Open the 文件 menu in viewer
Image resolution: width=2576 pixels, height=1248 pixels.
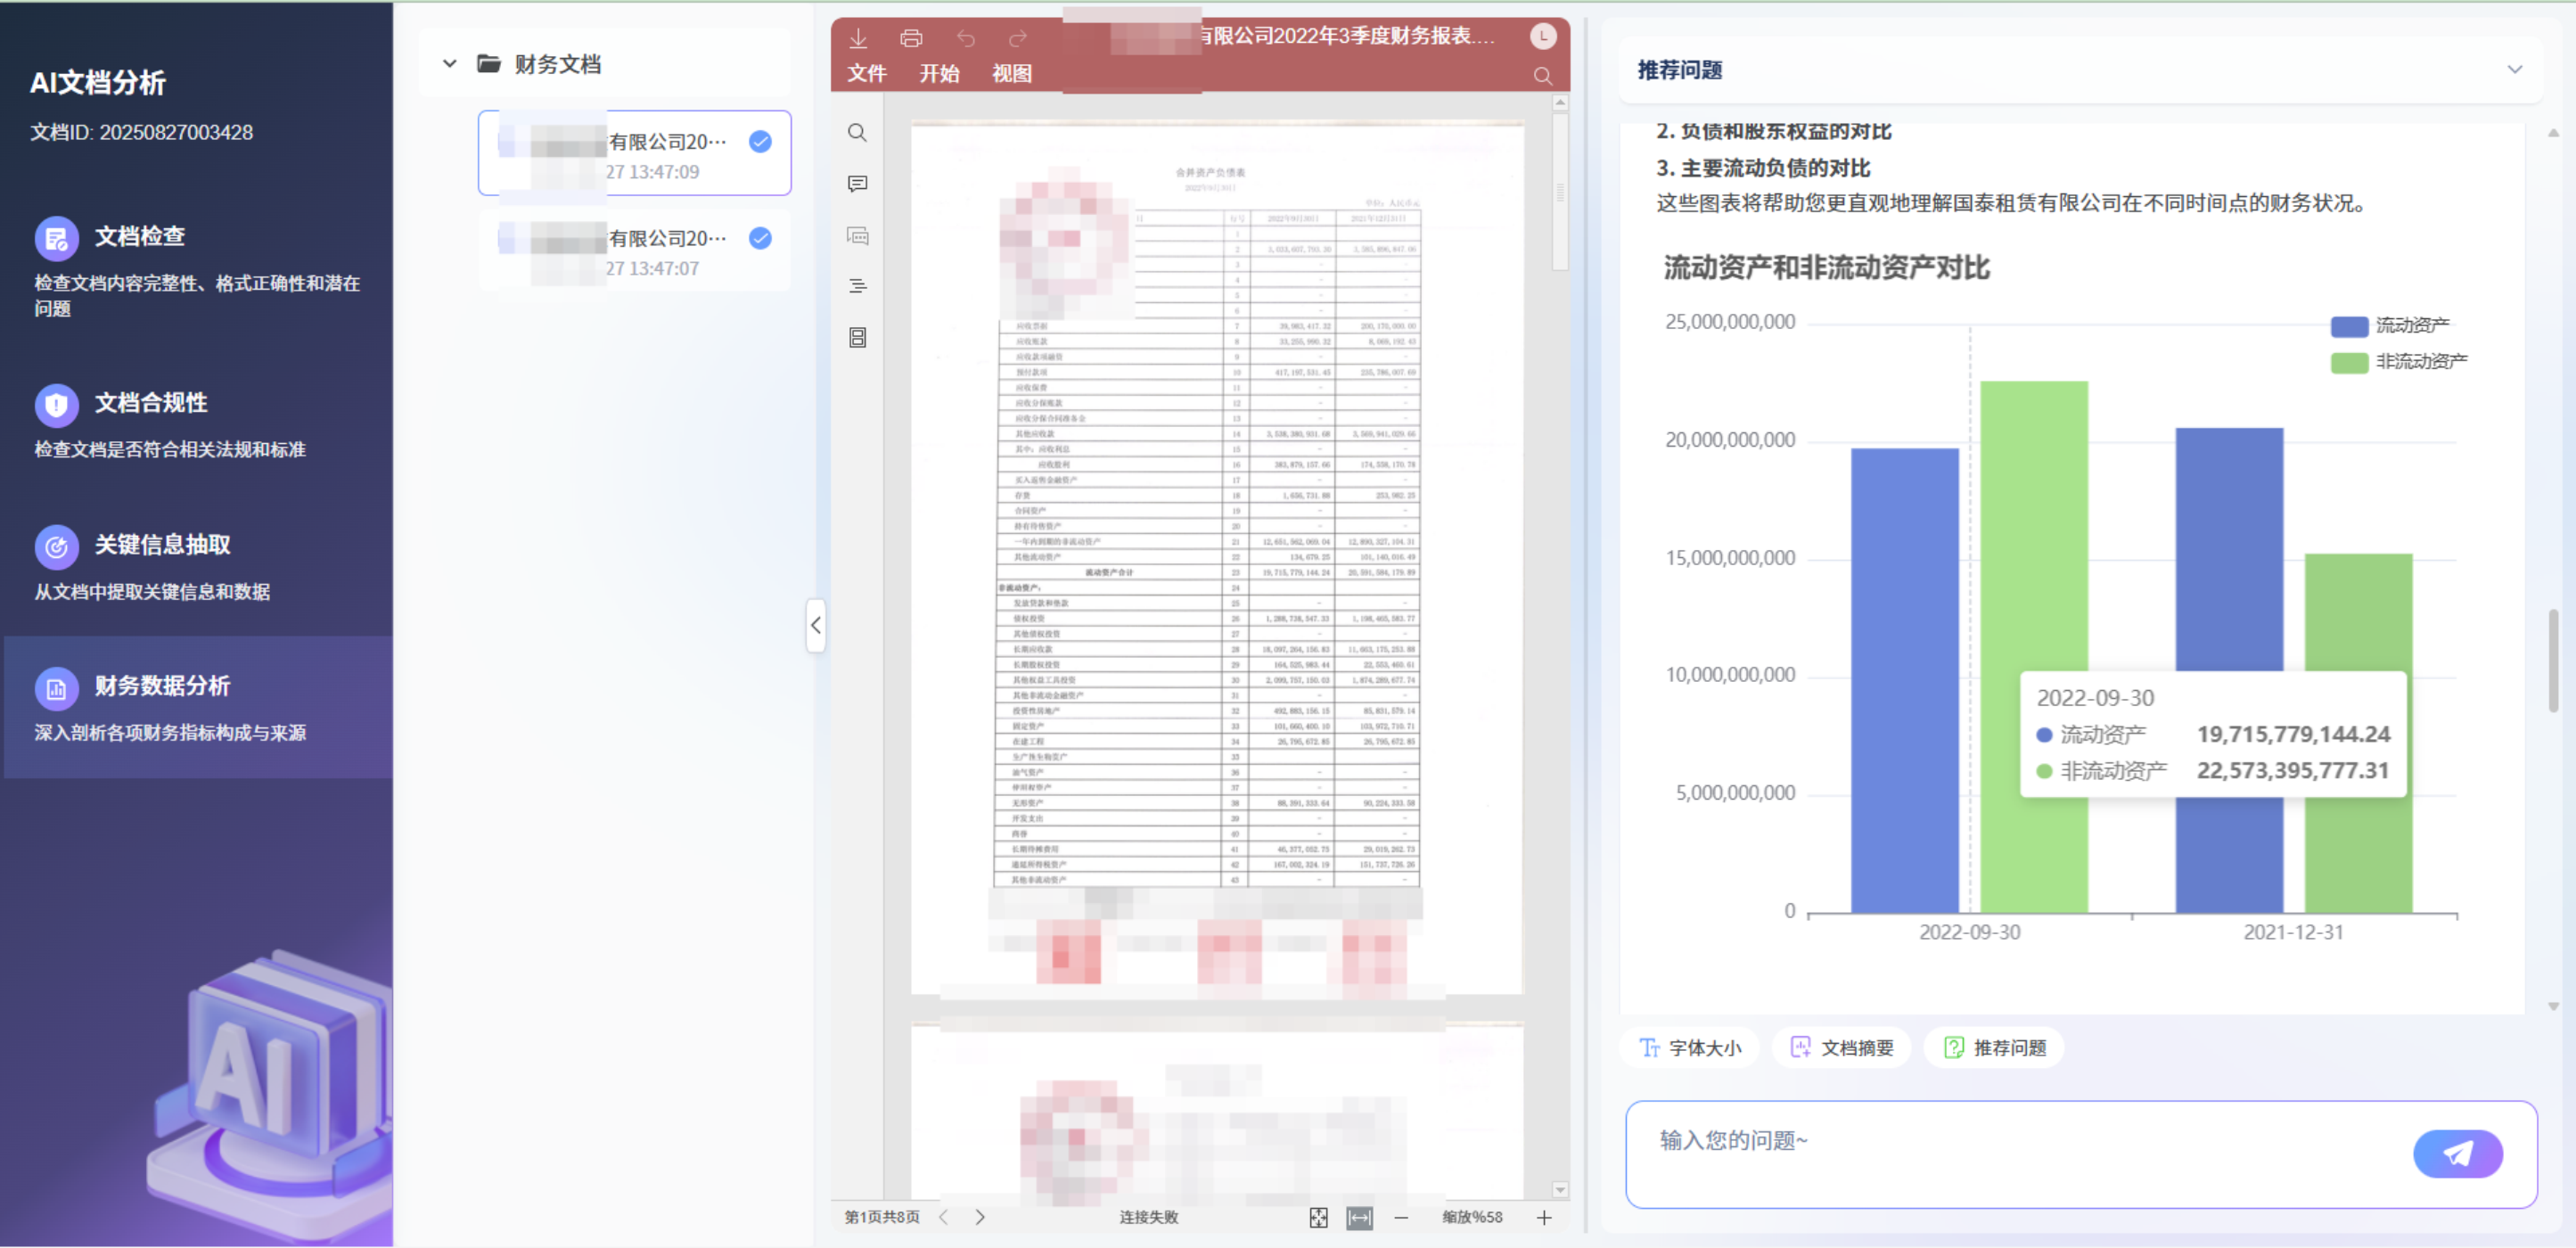(x=866, y=74)
